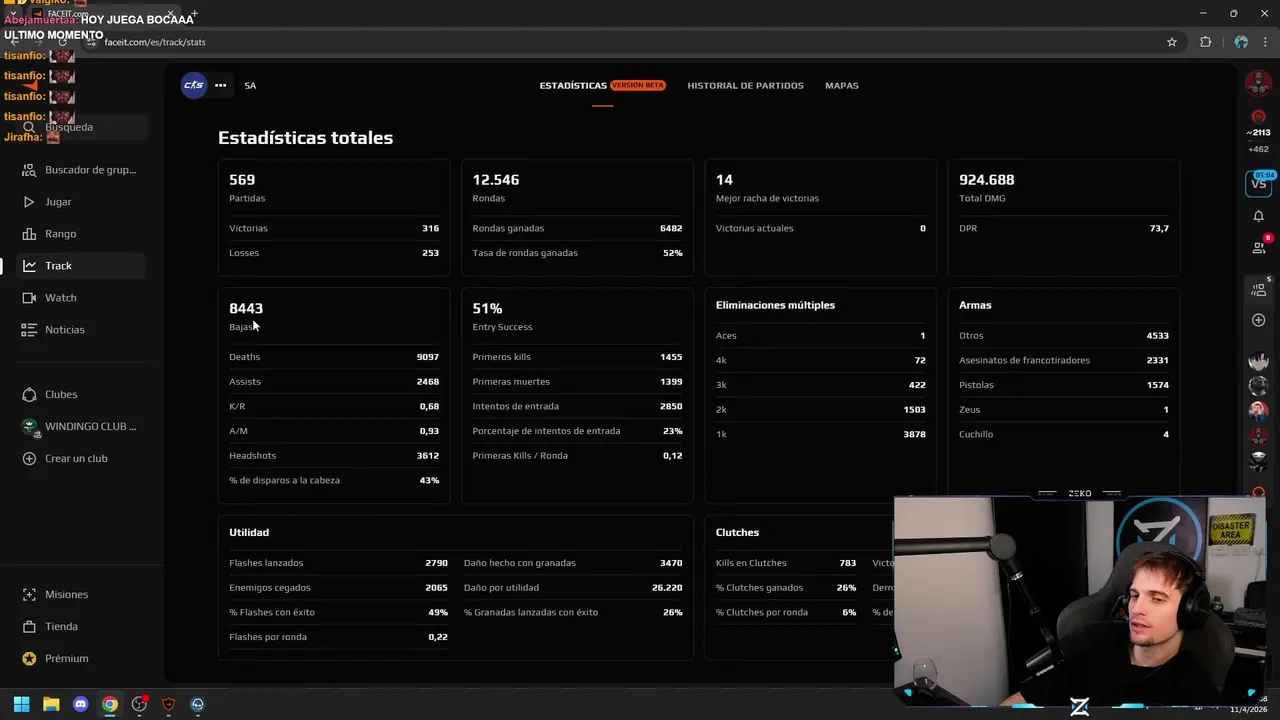Click the Headshots 3612 row
Viewport: 1280px width, 720px height.
click(334, 456)
